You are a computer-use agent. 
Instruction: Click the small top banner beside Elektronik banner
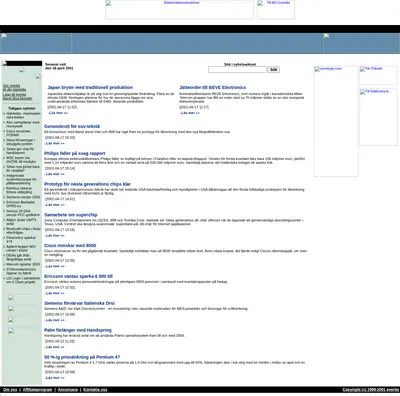276,9
